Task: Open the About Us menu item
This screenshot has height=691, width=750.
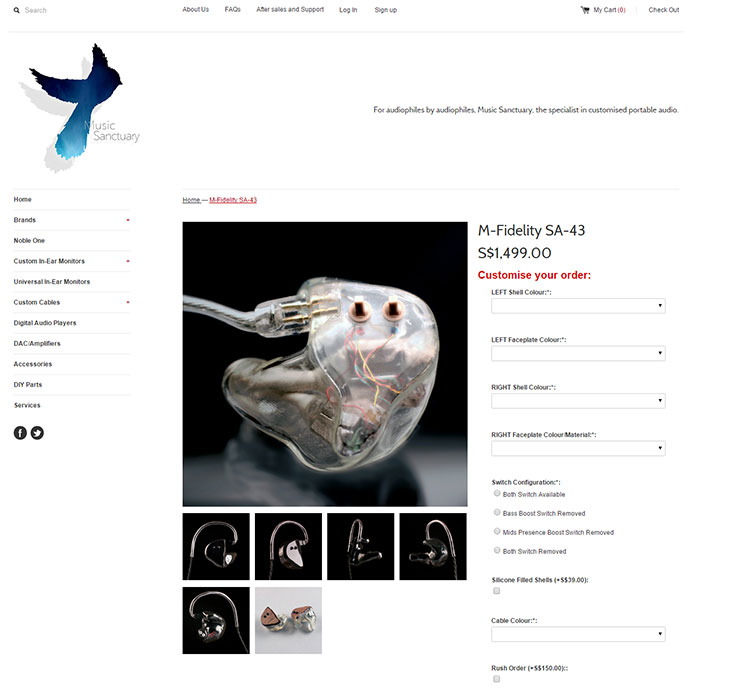Action: [196, 10]
